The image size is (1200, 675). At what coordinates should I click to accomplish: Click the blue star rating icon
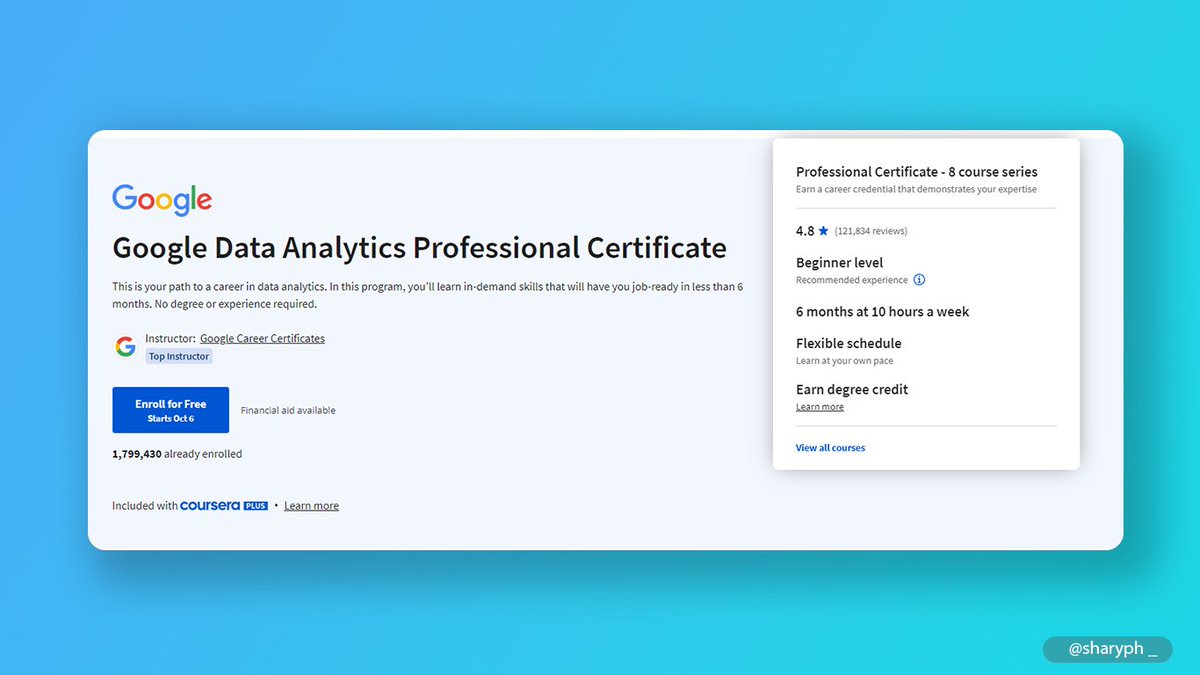[x=823, y=230]
